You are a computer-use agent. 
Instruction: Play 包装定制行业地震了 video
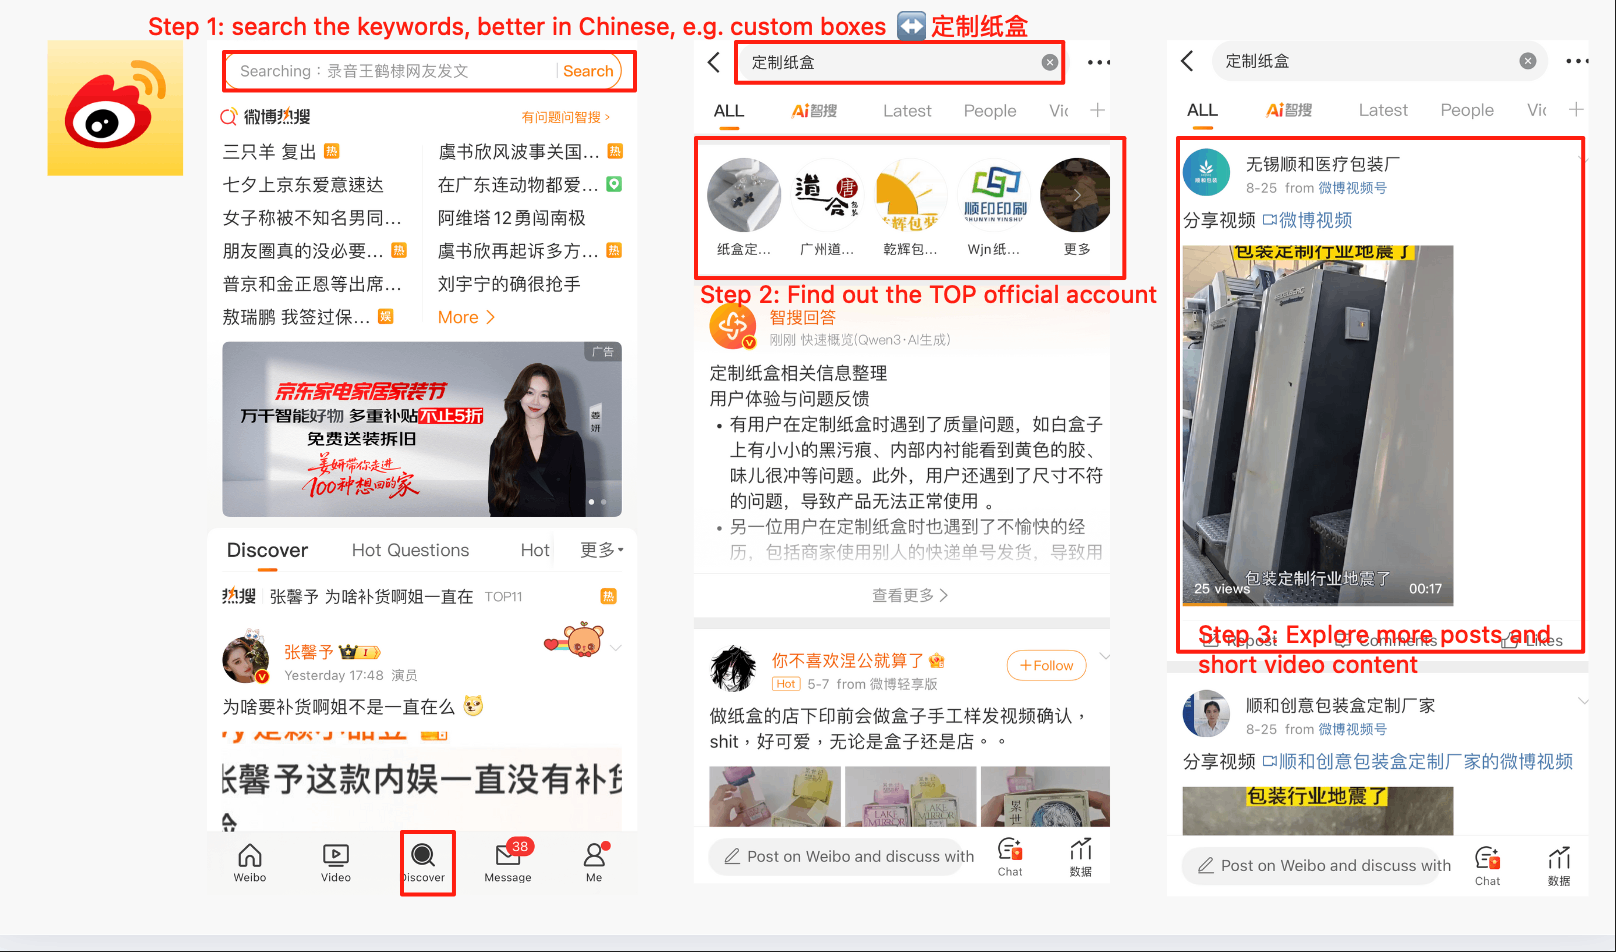pyautogui.click(x=1318, y=425)
